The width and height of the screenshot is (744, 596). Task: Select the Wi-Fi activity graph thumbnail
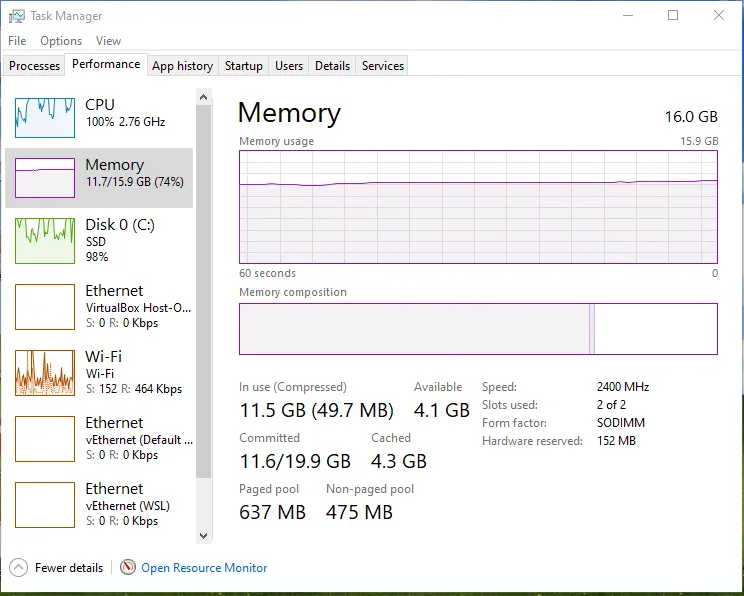(x=45, y=373)
